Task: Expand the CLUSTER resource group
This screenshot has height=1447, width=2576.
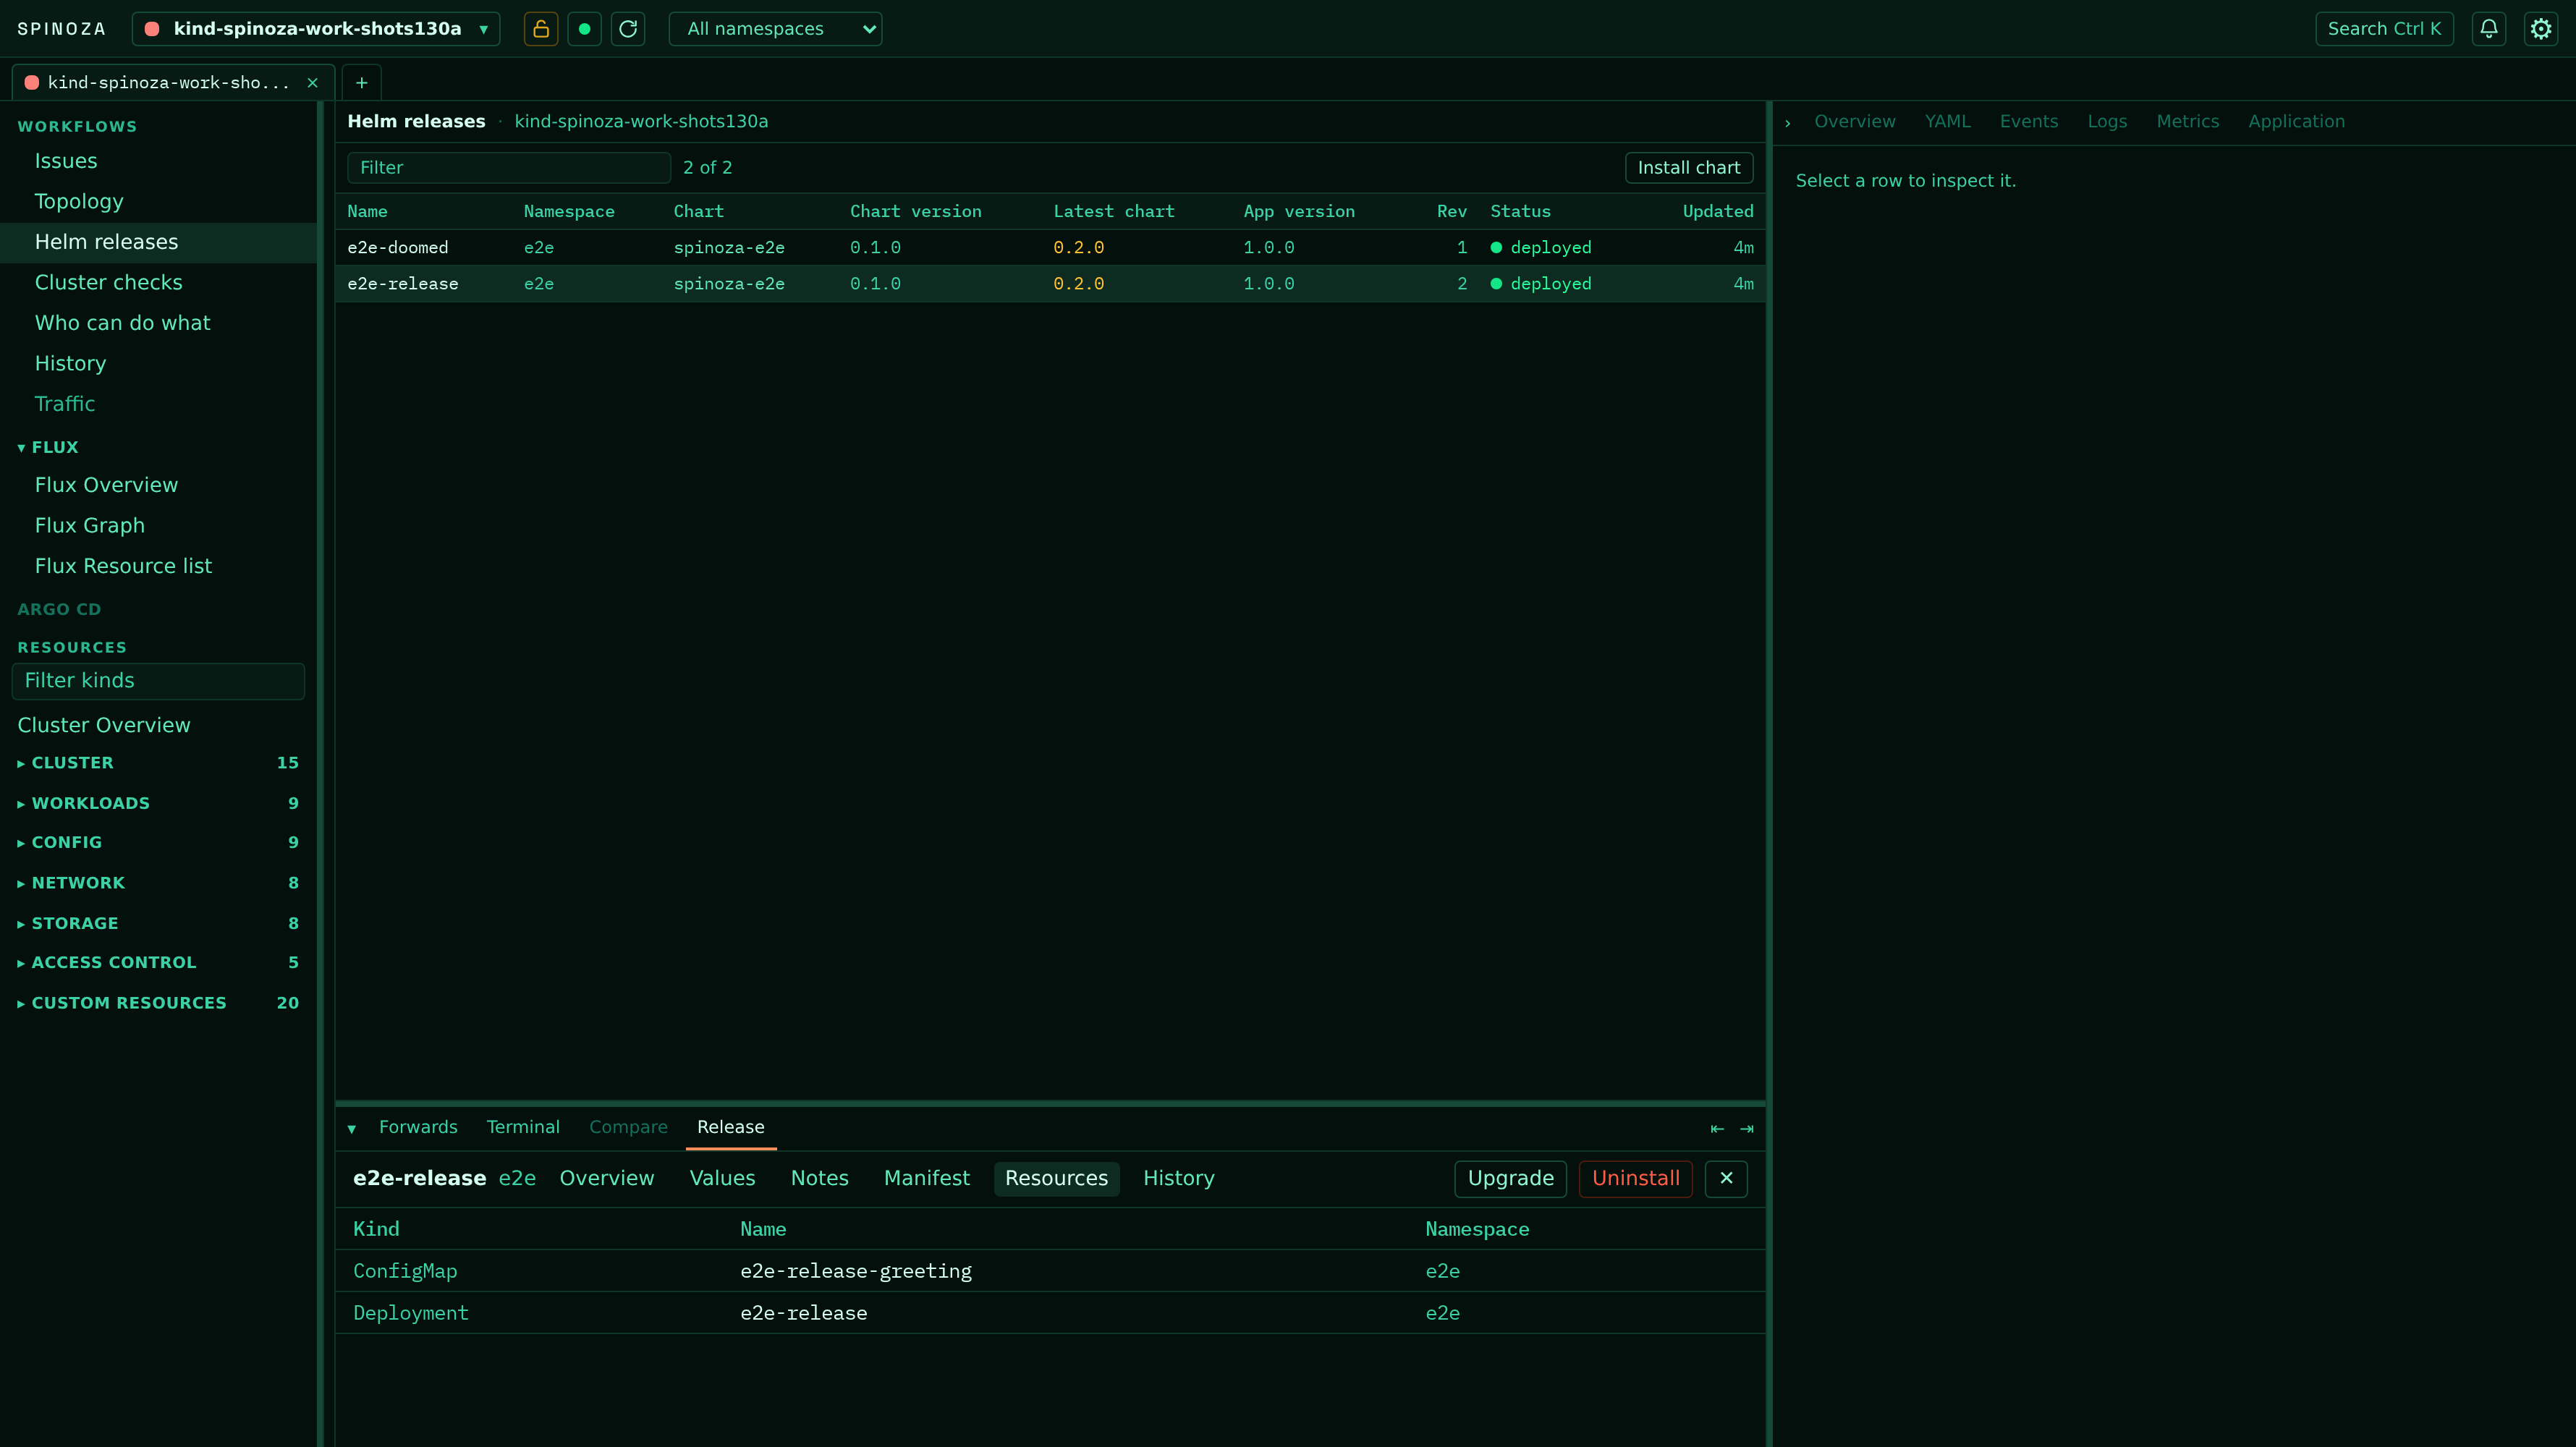Action: point(158,763)
